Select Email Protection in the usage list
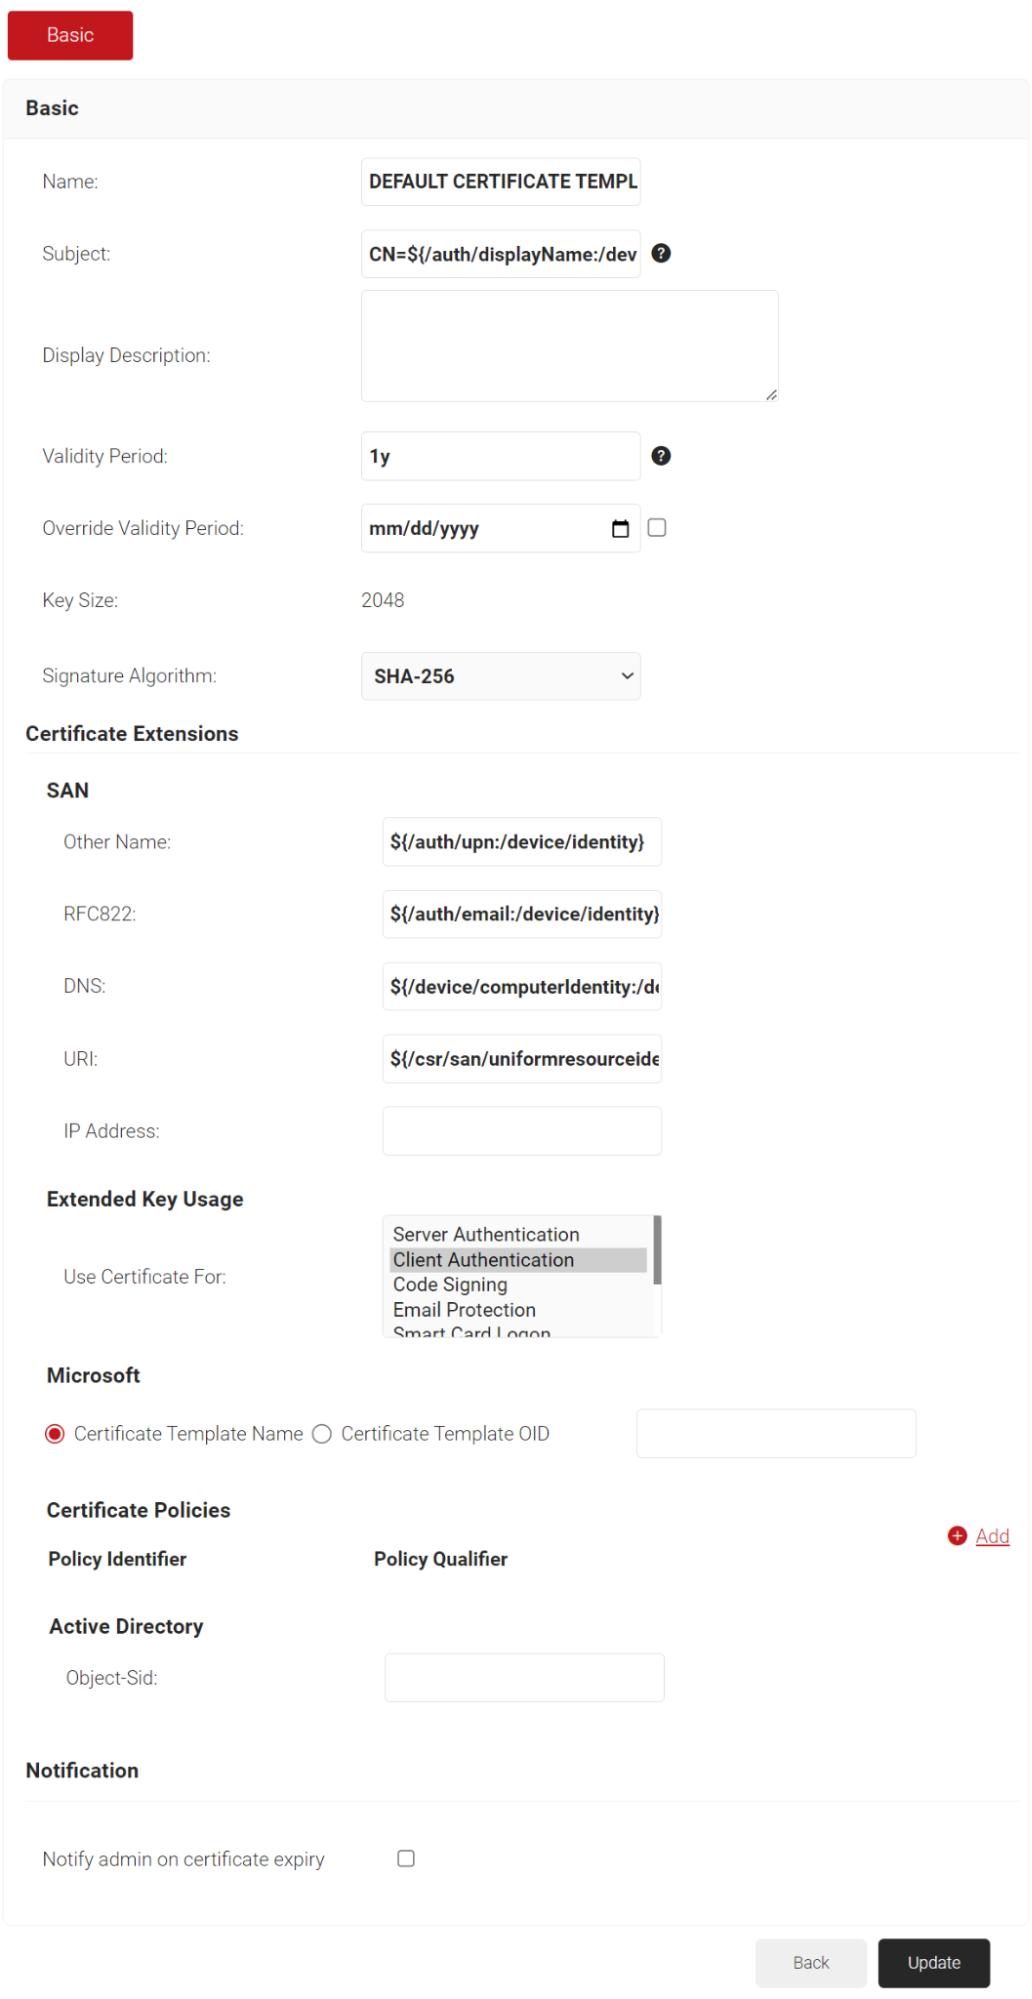 [x=464, y=1309]
